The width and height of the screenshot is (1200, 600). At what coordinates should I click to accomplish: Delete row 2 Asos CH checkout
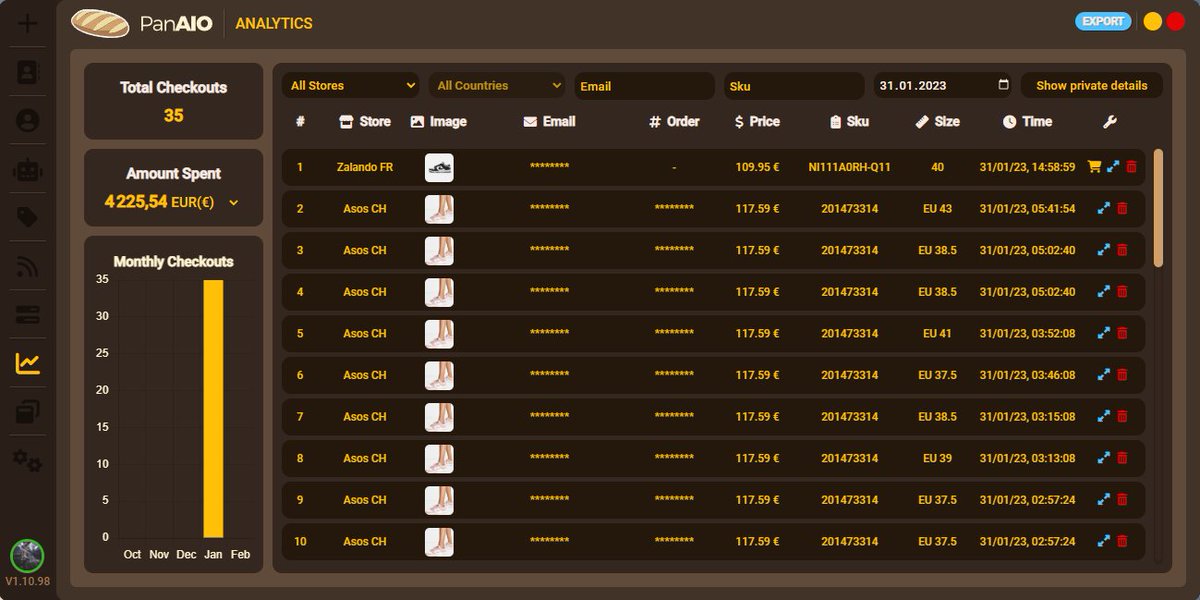[1122, 209]
